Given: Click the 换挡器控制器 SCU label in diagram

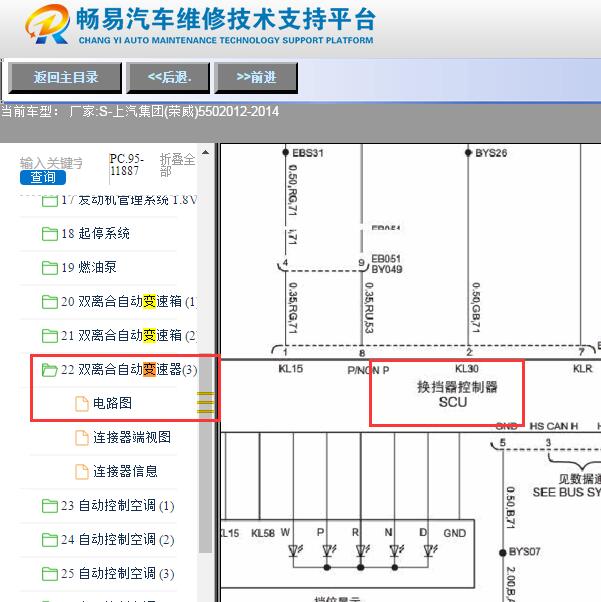Looking at the screenshot, I should click(456, 394).
